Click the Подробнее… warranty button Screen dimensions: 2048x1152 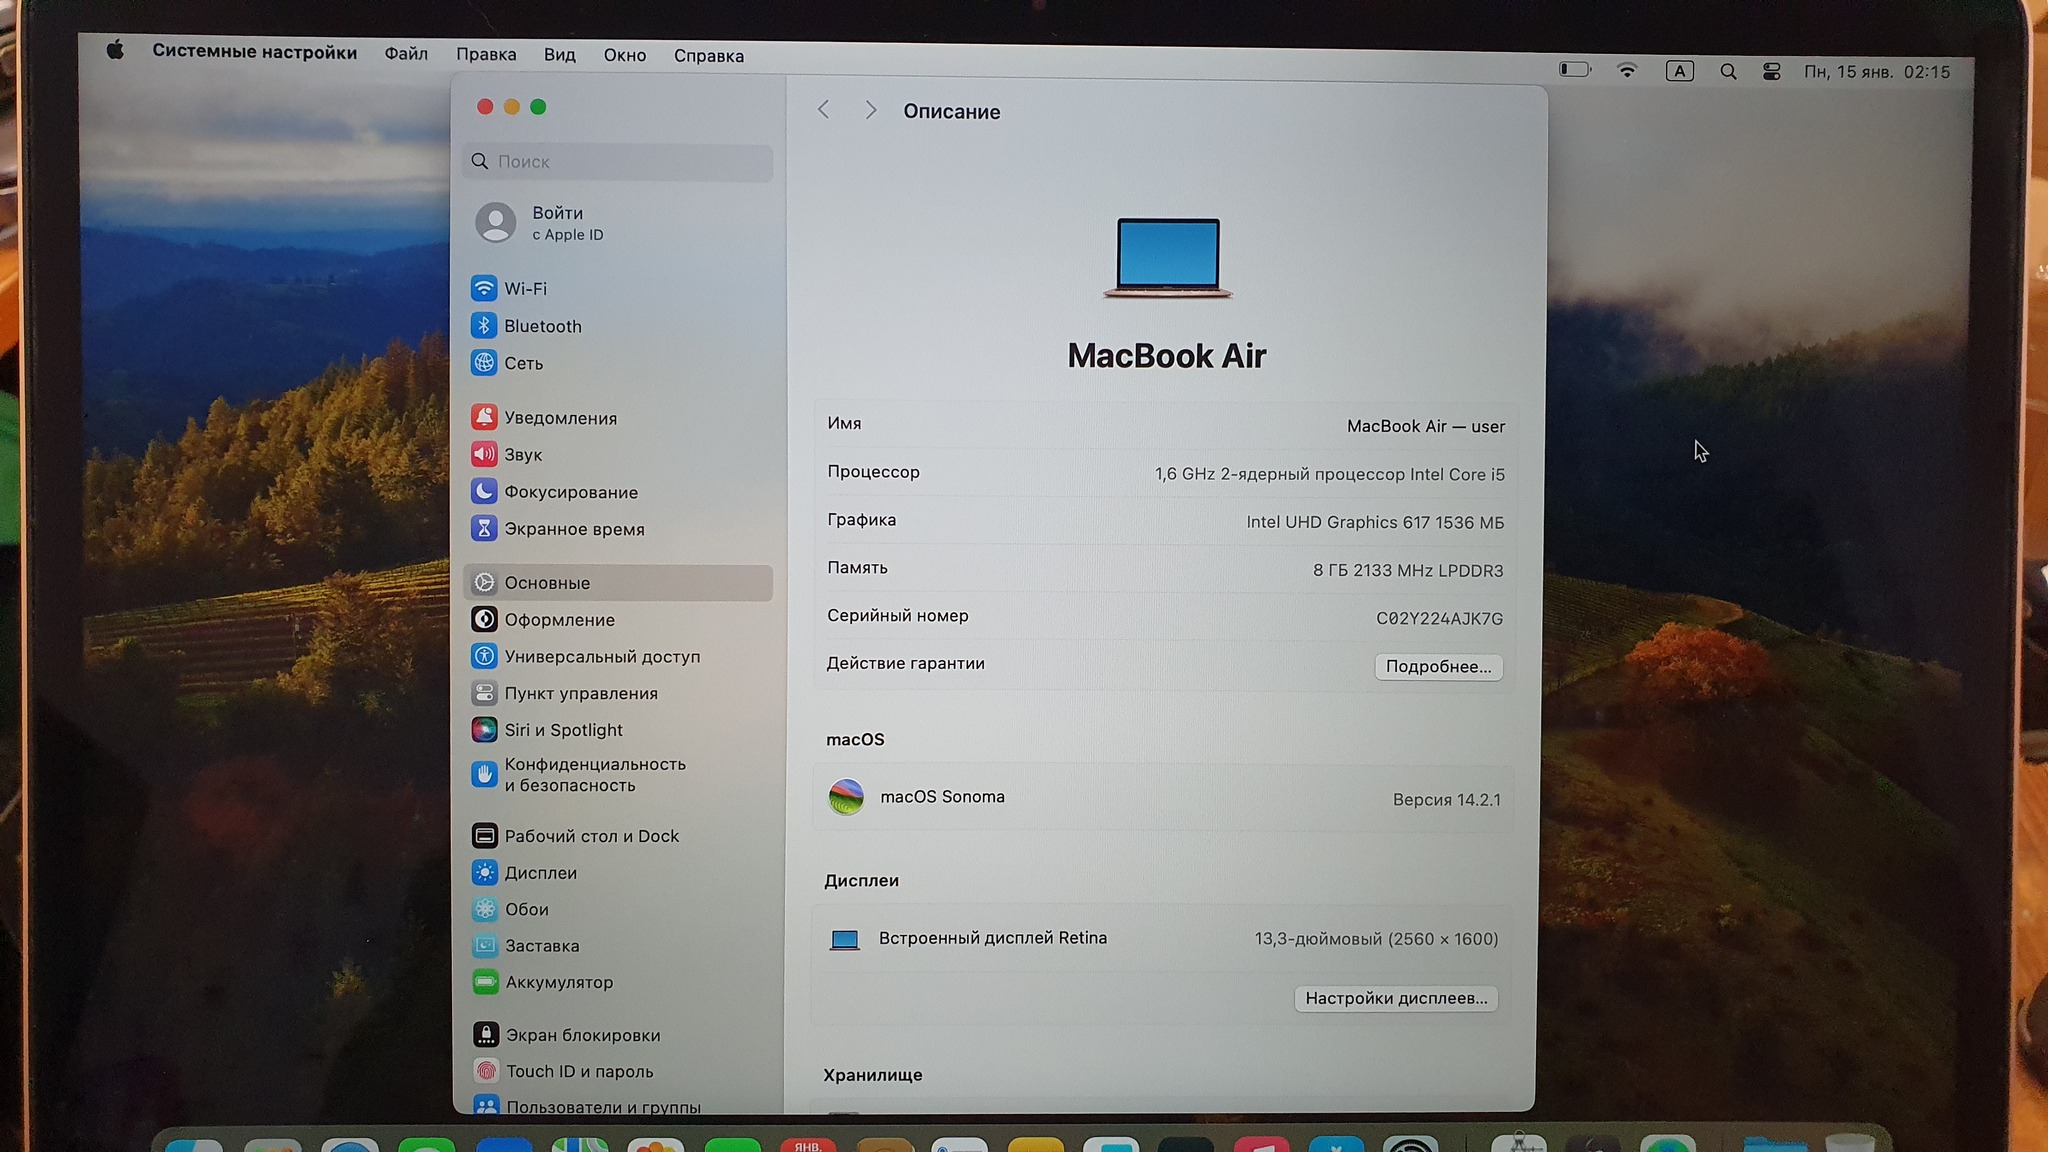[x=1438, y=667]
